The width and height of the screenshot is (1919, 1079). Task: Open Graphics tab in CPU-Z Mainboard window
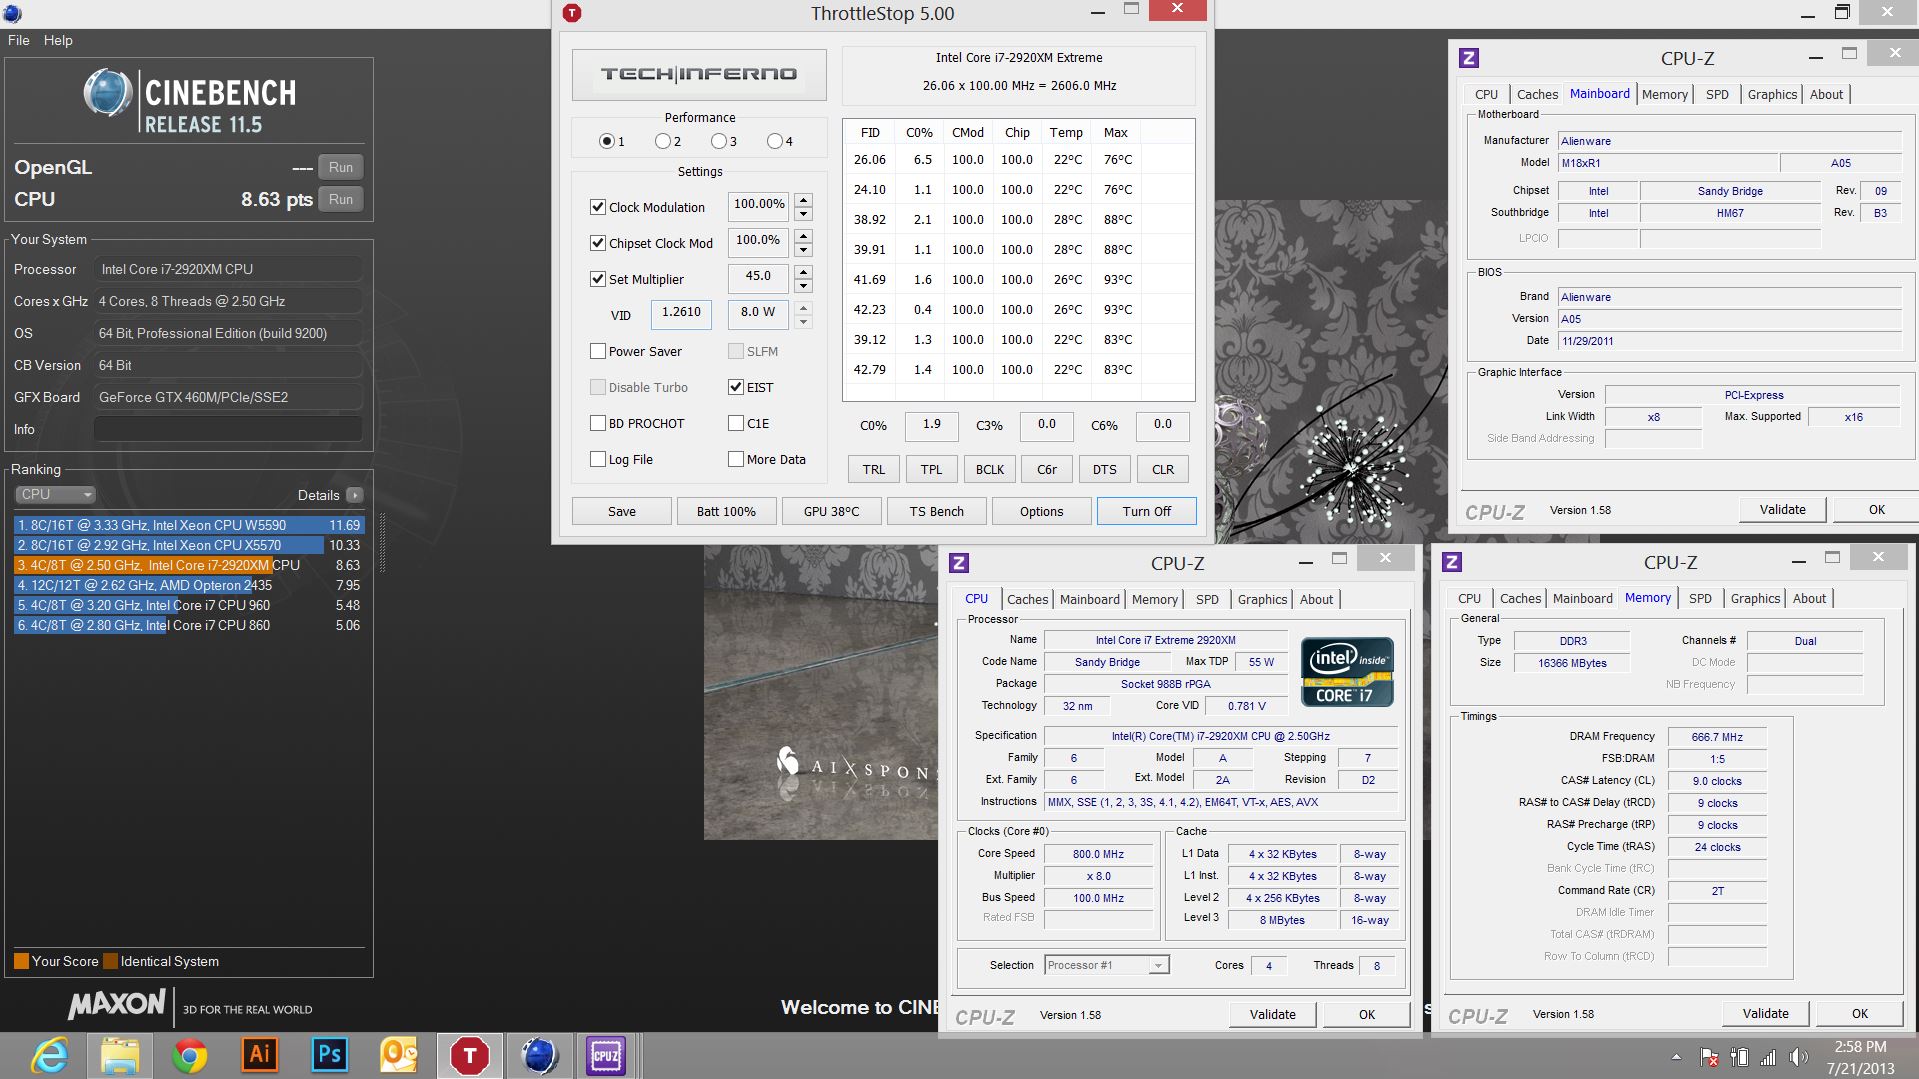tap(1772, 94)
